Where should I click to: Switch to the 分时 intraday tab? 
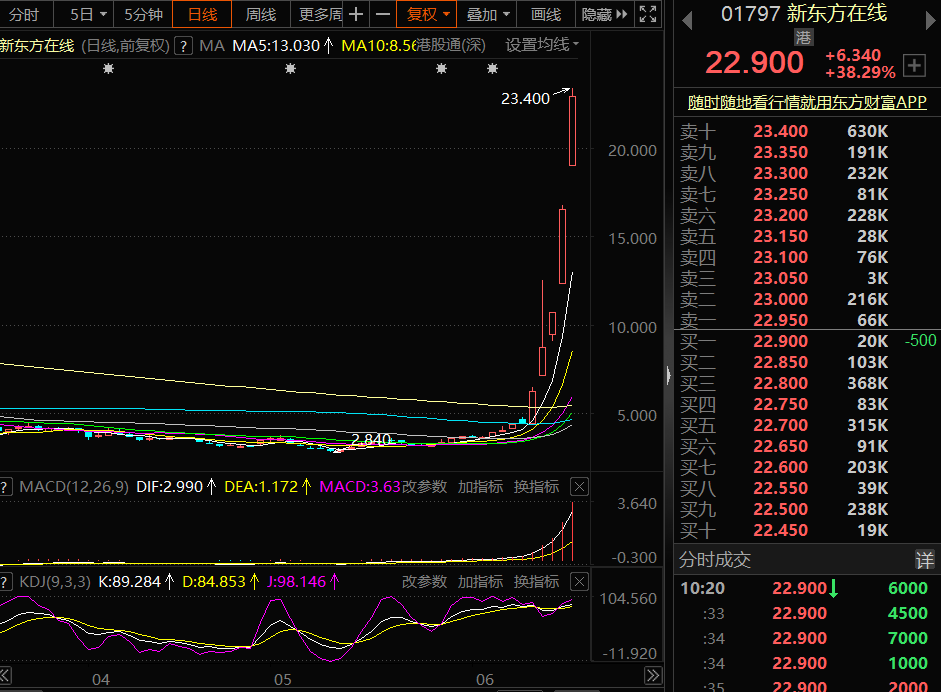pyautogui.click(x=24, y=14)
